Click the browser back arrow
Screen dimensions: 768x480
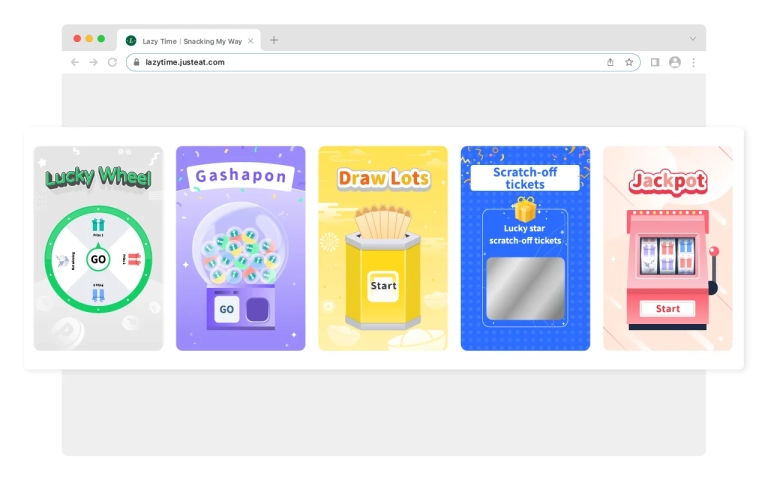74,62
